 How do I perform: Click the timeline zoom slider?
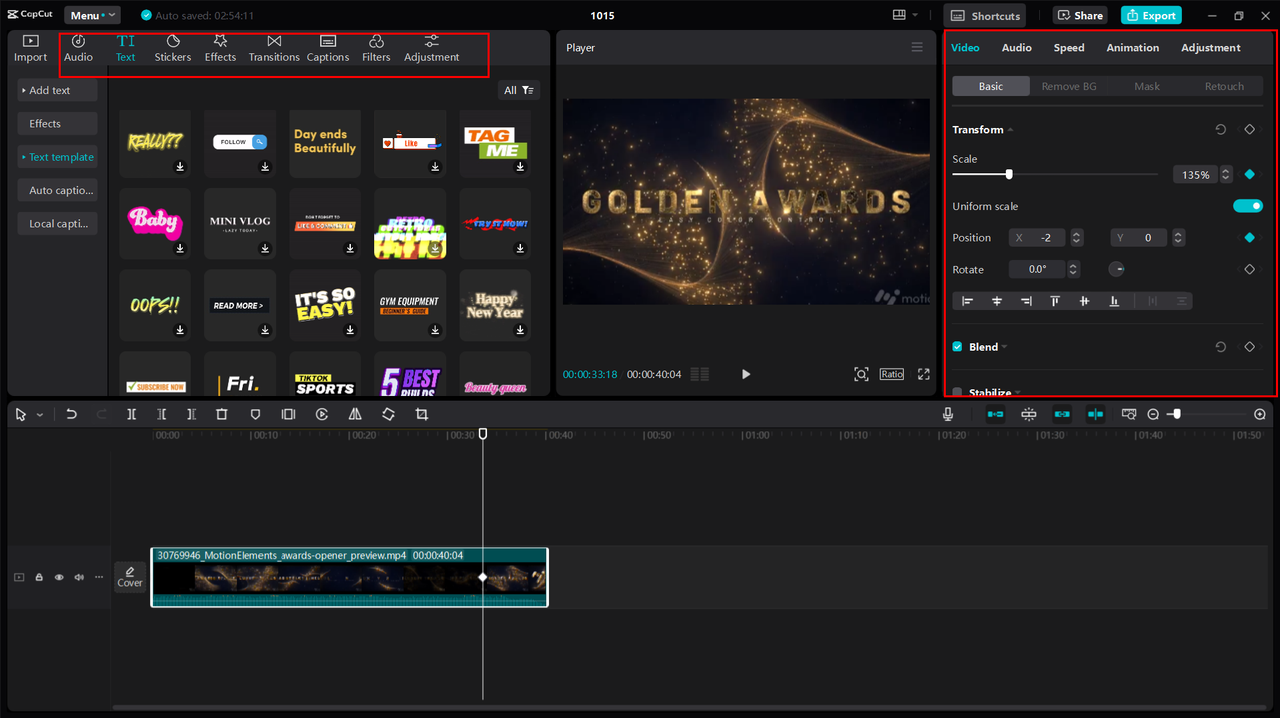1205,414
